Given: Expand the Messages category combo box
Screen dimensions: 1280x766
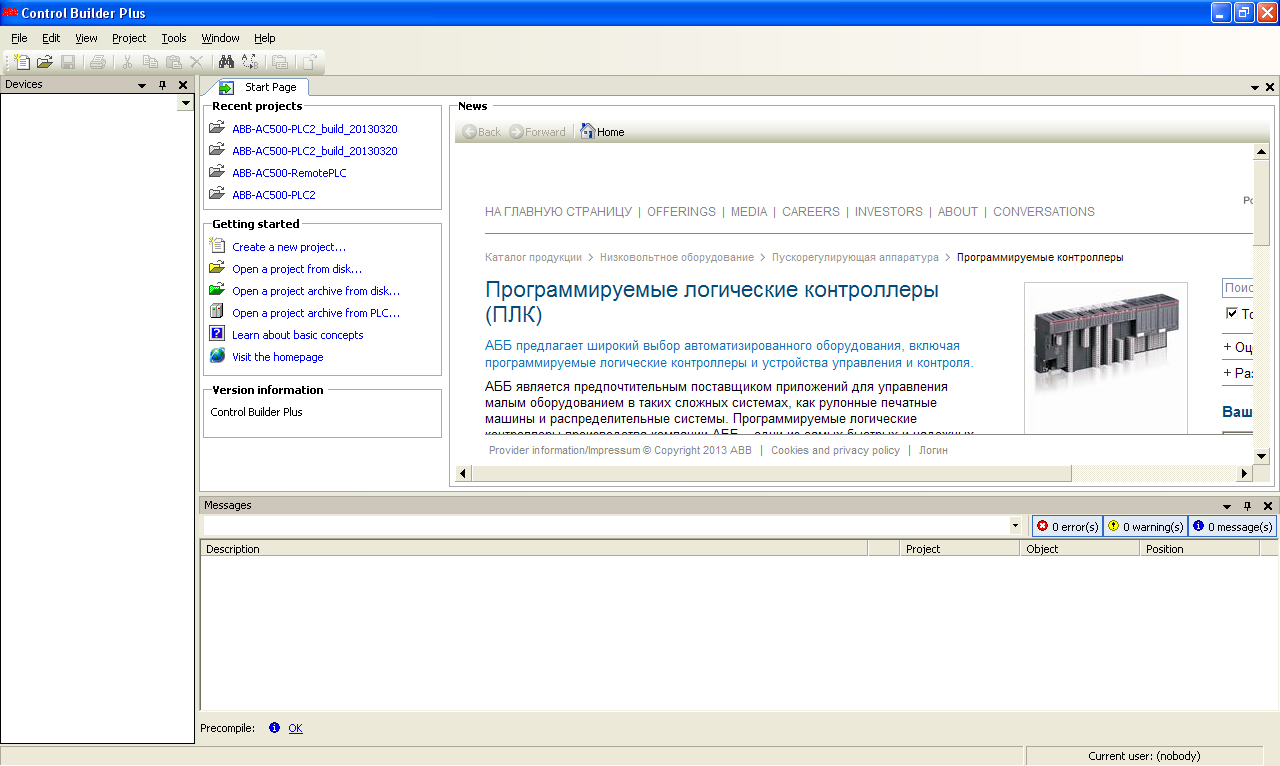Looking at the screenshot, I should [x=1015, y=526].
